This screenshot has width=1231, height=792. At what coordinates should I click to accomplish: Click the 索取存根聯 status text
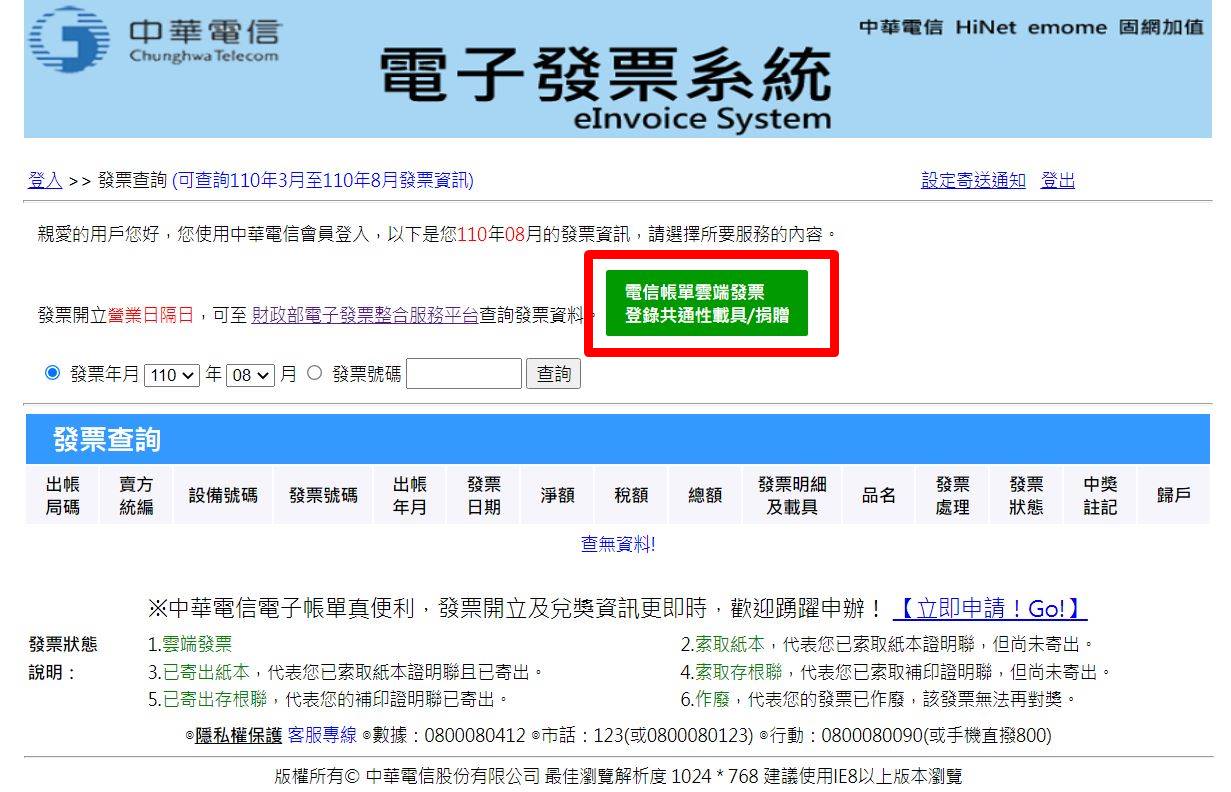pos(739,671)
